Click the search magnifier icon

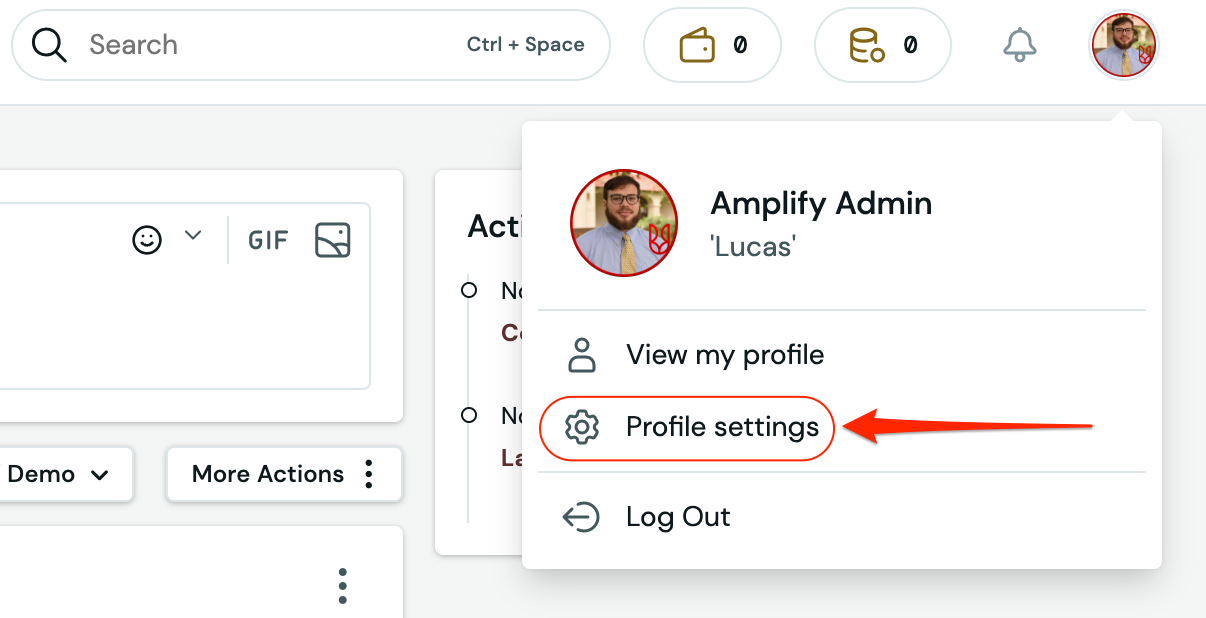tap(49, 45)
